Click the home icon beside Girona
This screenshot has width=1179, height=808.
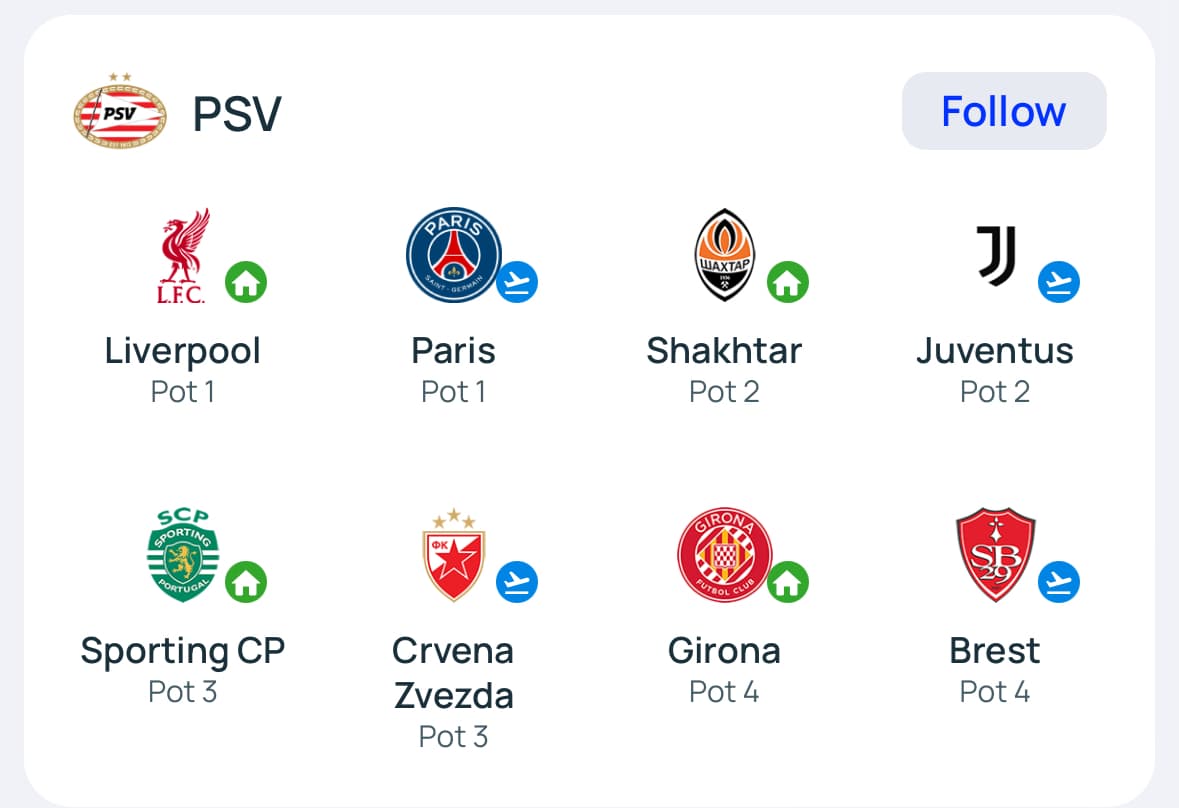pyautogui.click(x=788, y=582)
